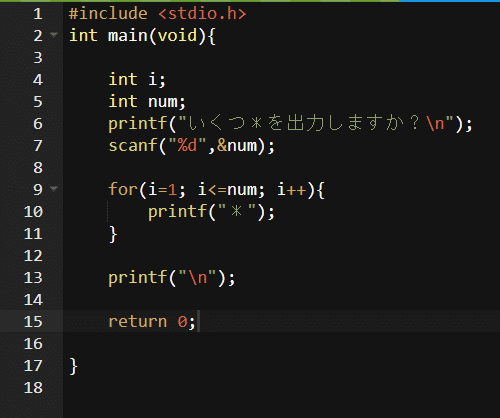Place the cursor in the printf("＊"); line
Screen dimensions: 500x418
(211, 212)
